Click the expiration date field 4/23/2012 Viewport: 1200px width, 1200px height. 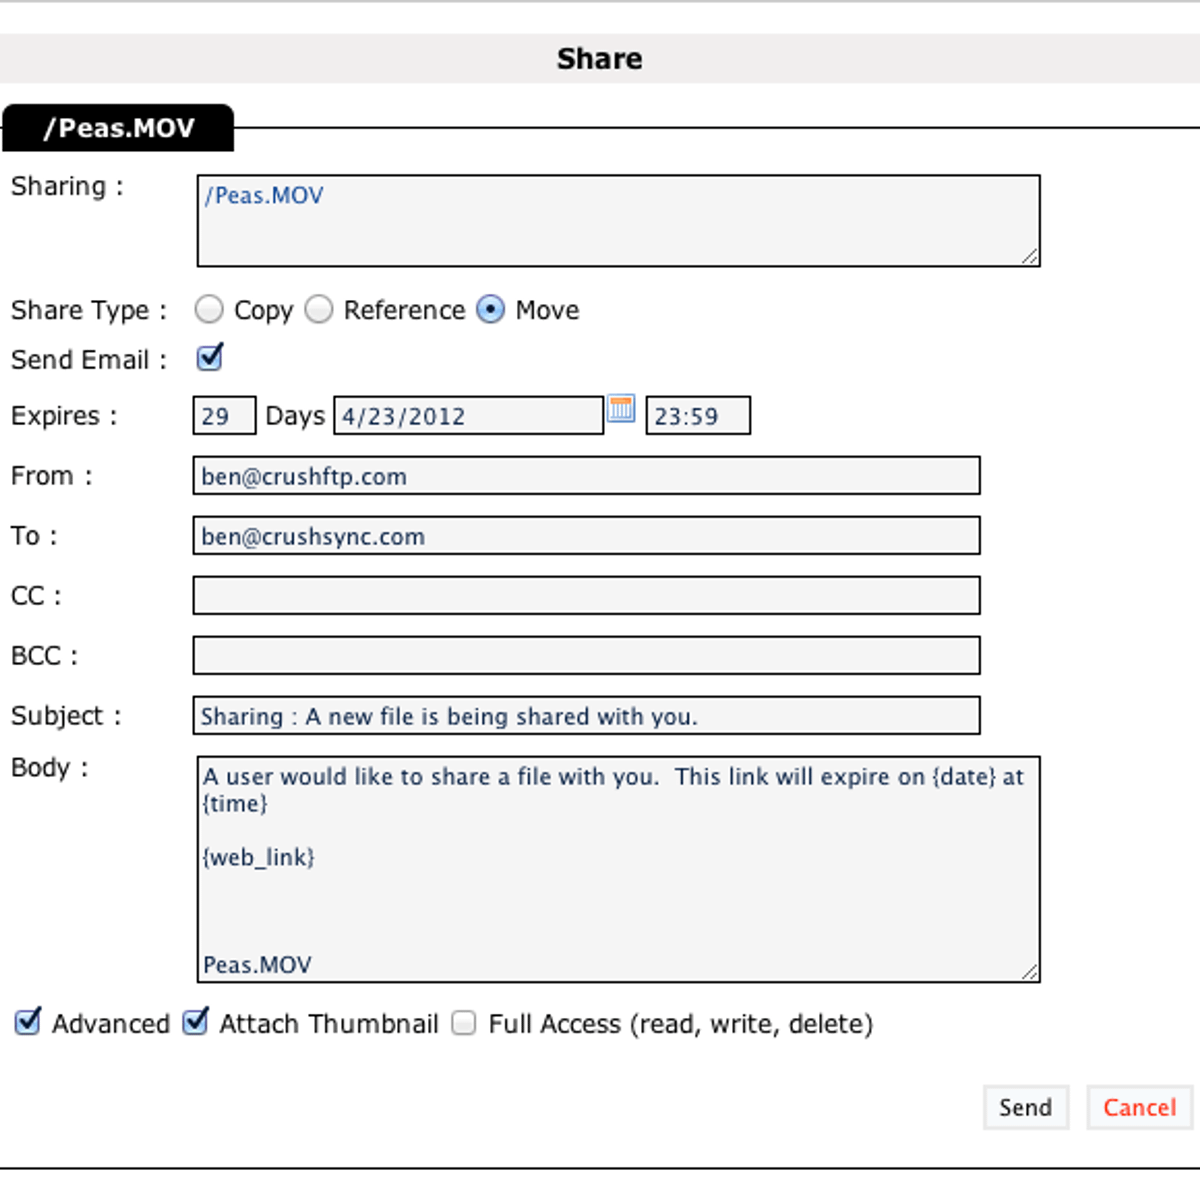tap(469, 416)
